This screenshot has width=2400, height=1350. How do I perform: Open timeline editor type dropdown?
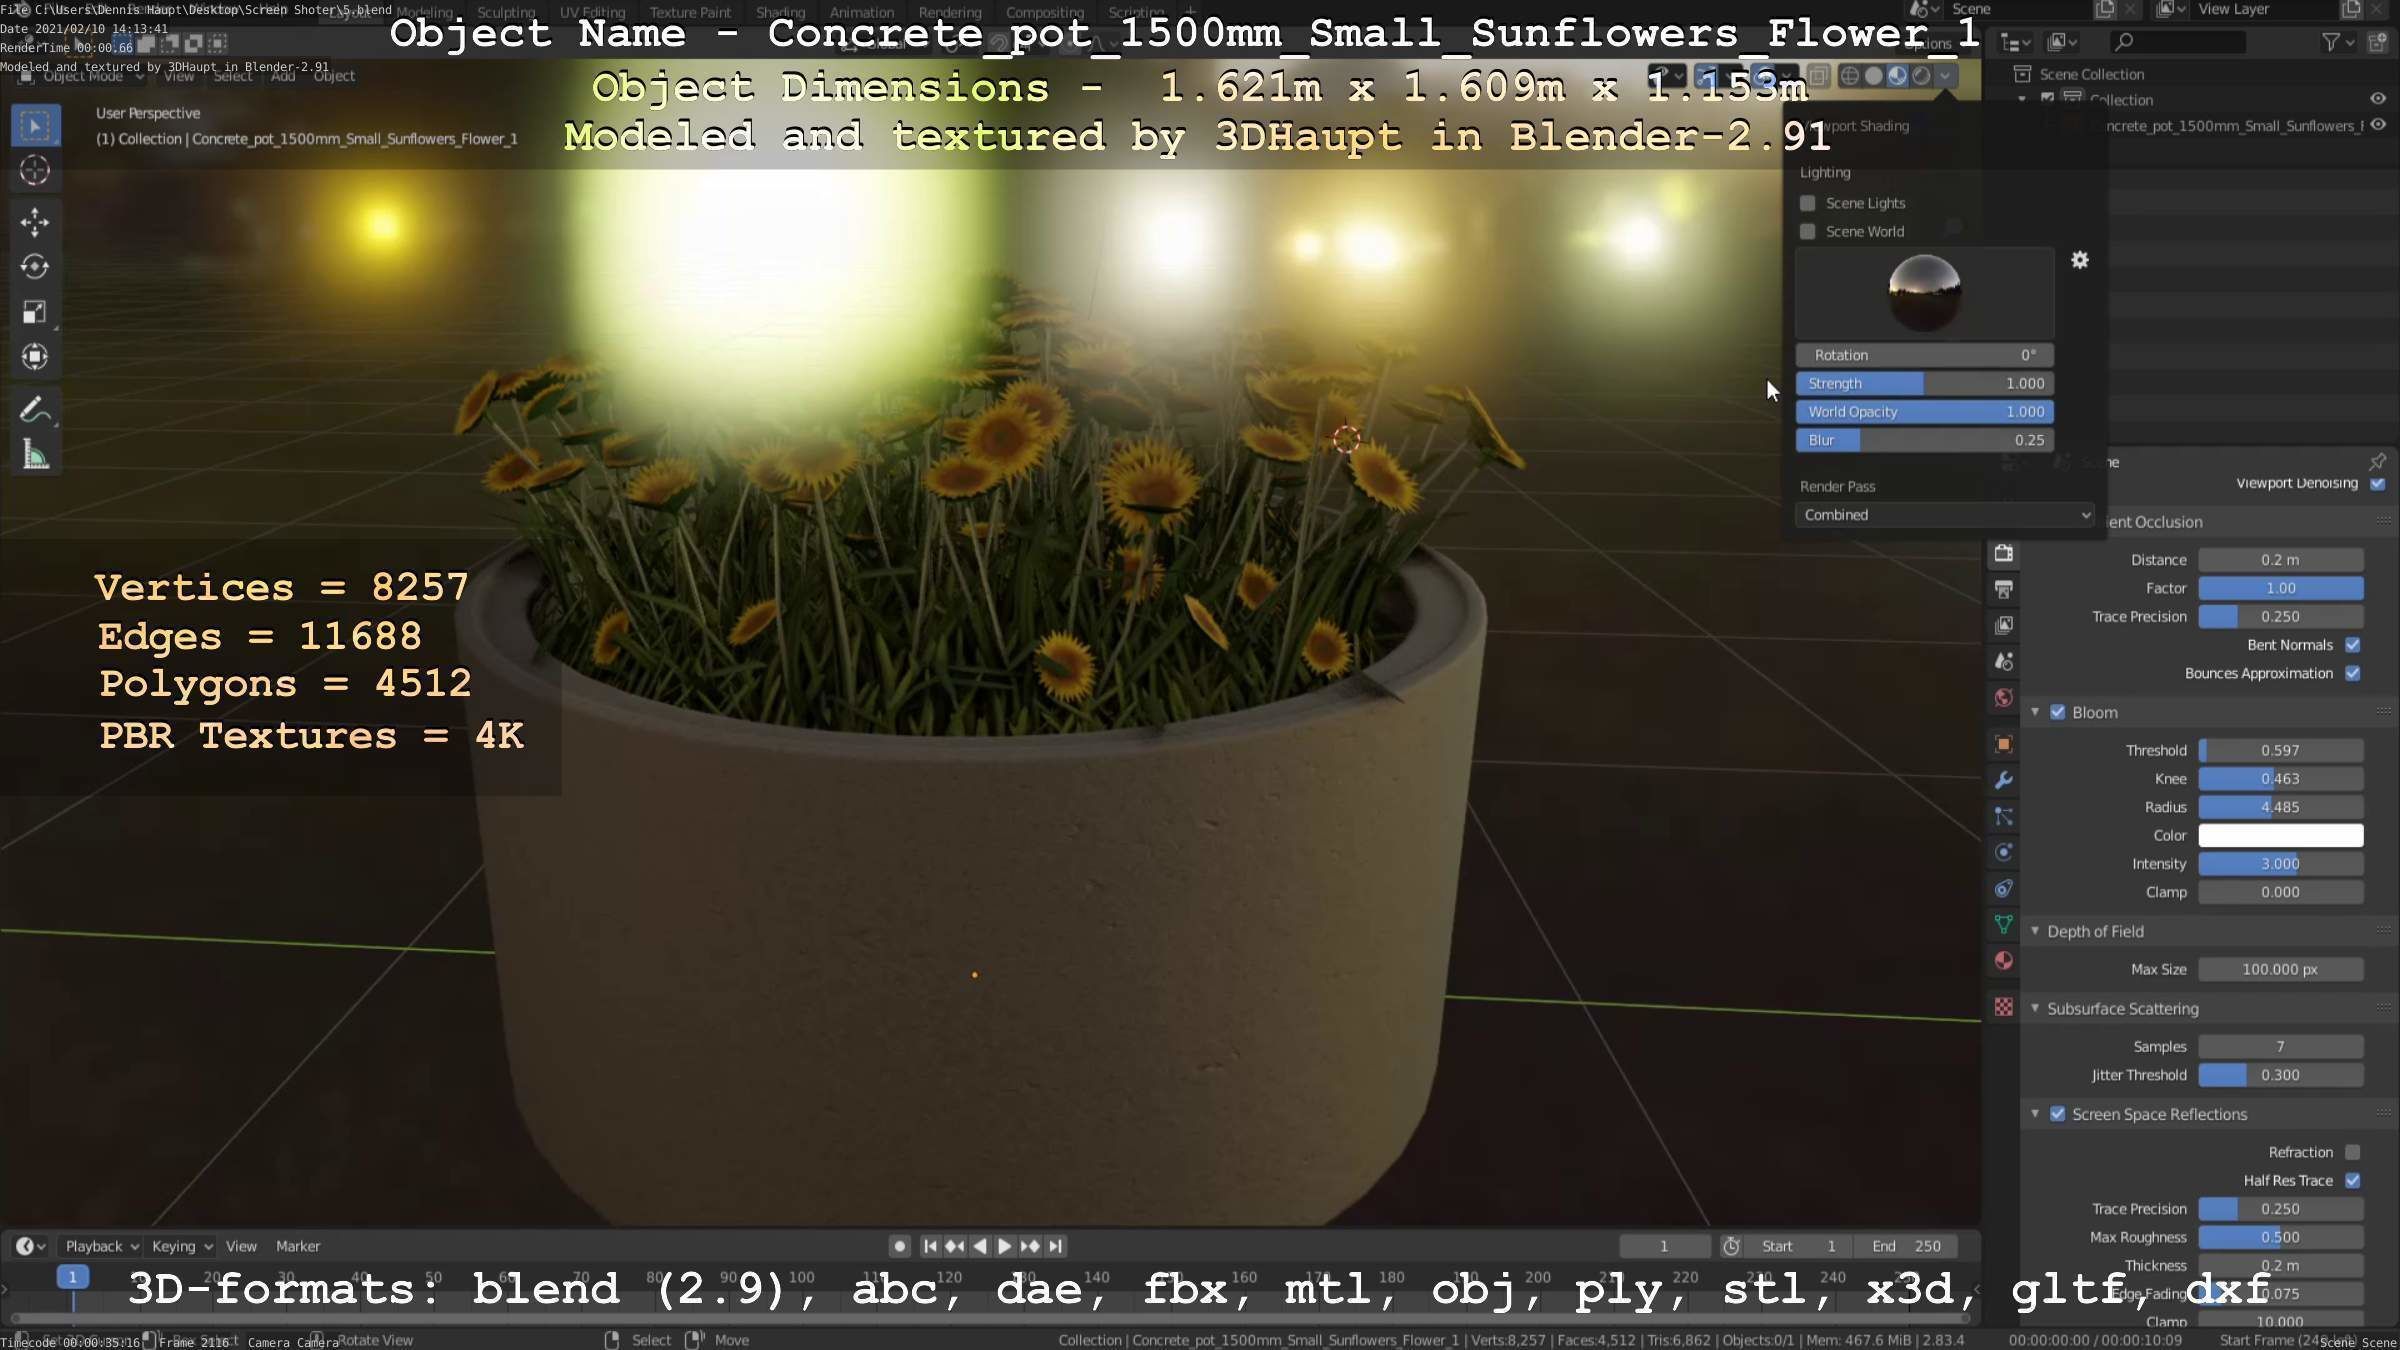point(30,1246)
